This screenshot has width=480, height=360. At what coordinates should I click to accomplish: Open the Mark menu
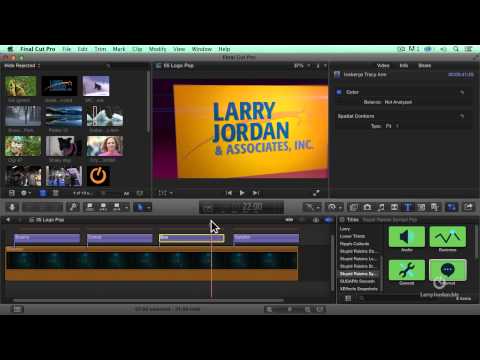coord(119,49)
